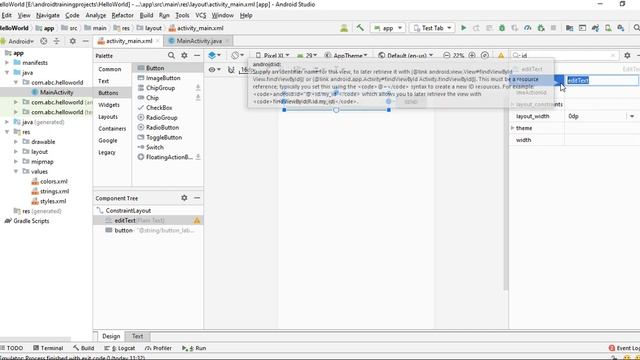
Task: Open the AVD Manager icon
Action: (x=608, y=28)
